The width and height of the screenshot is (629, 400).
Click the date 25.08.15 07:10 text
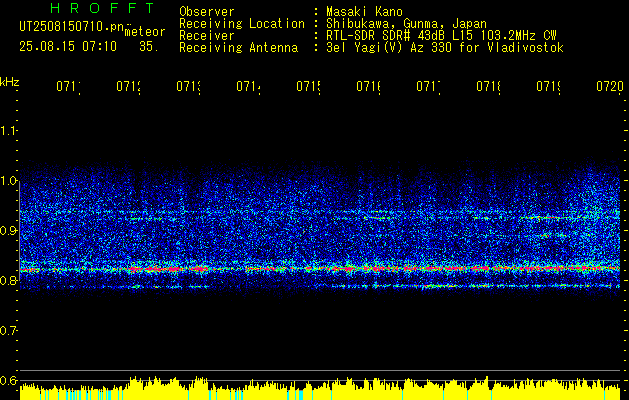(68, 46)
